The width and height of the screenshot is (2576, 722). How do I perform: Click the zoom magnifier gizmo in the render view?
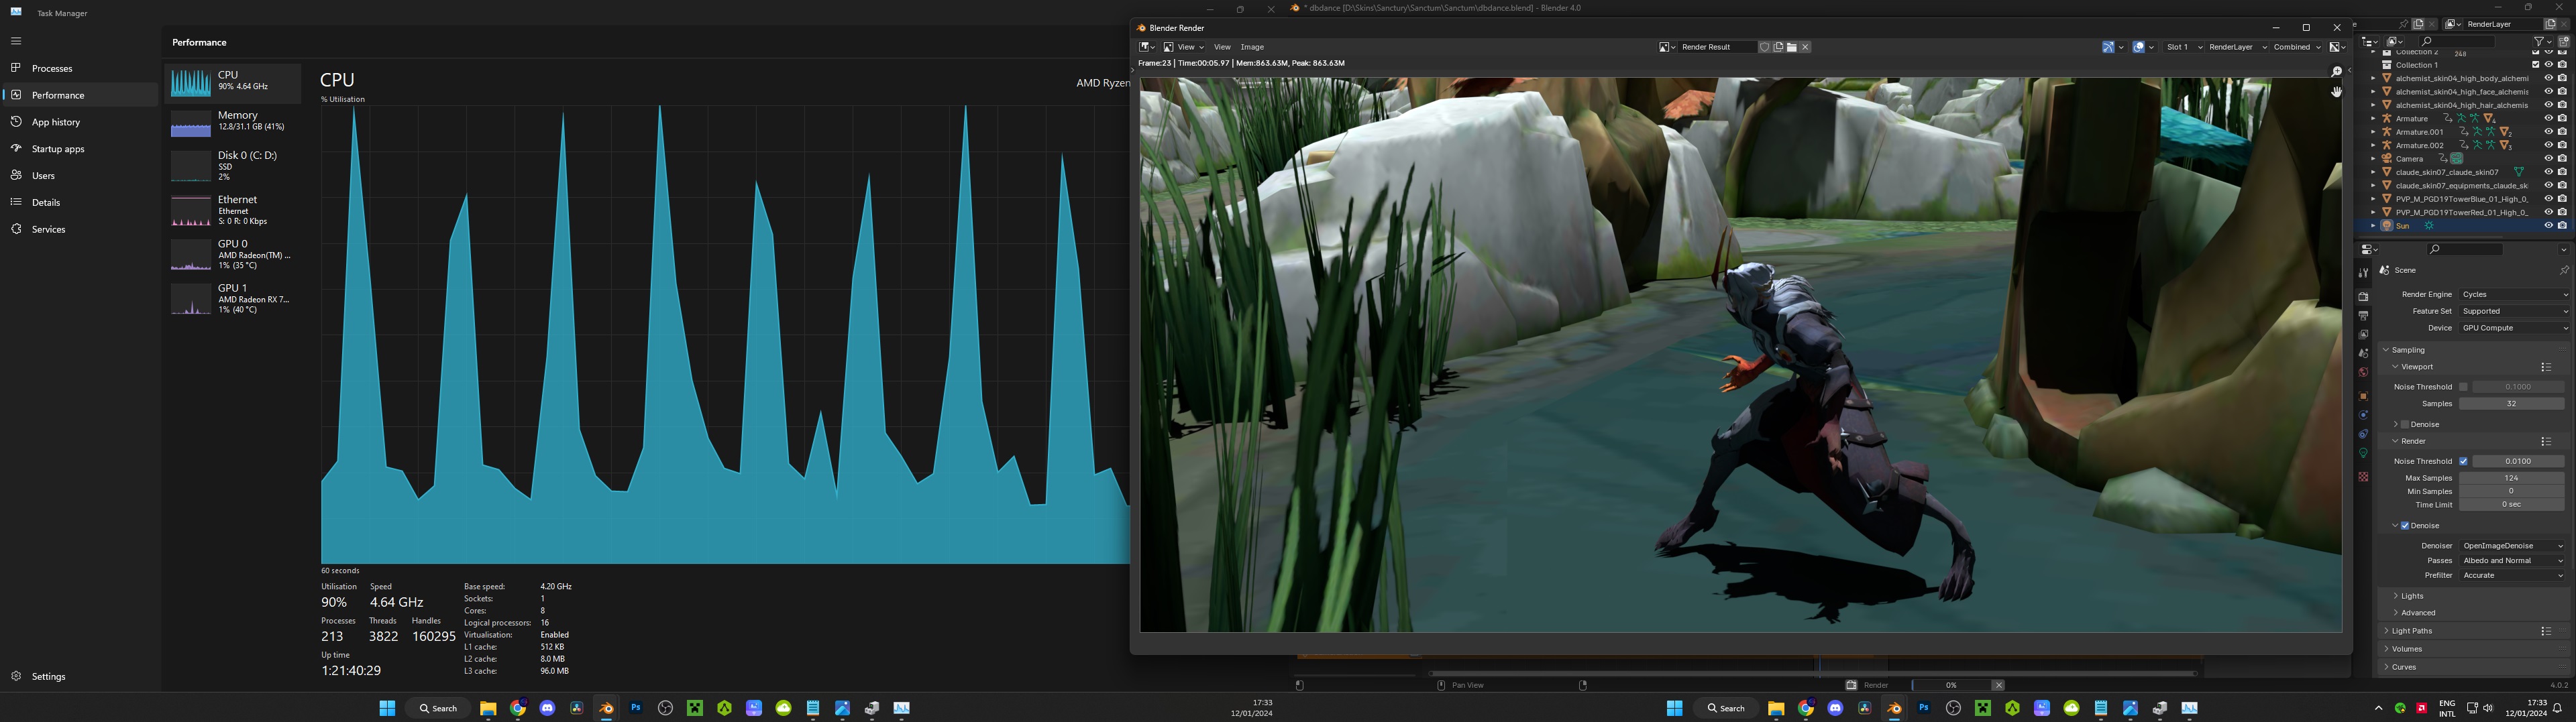point(2336,72)
